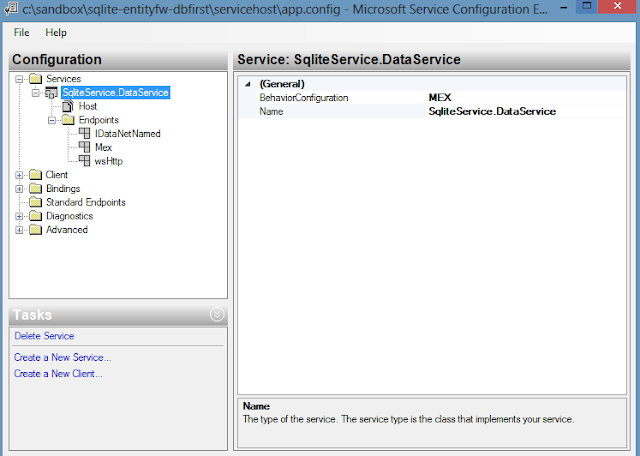Select the Host tree item
640x456 pixels.
click(88, 106)
